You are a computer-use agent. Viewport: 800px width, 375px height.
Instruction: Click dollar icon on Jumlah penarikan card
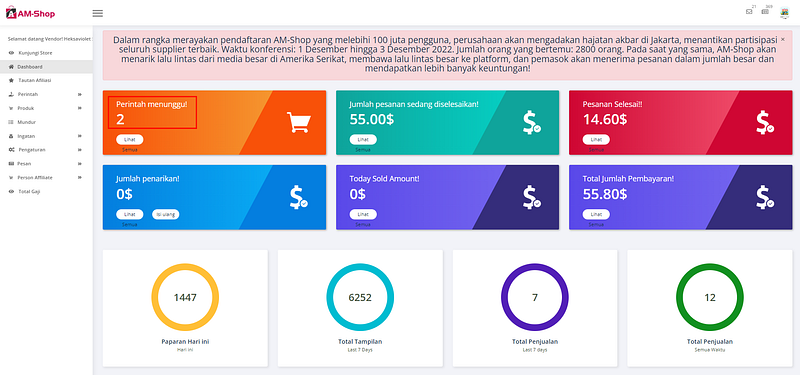point(298,197)
